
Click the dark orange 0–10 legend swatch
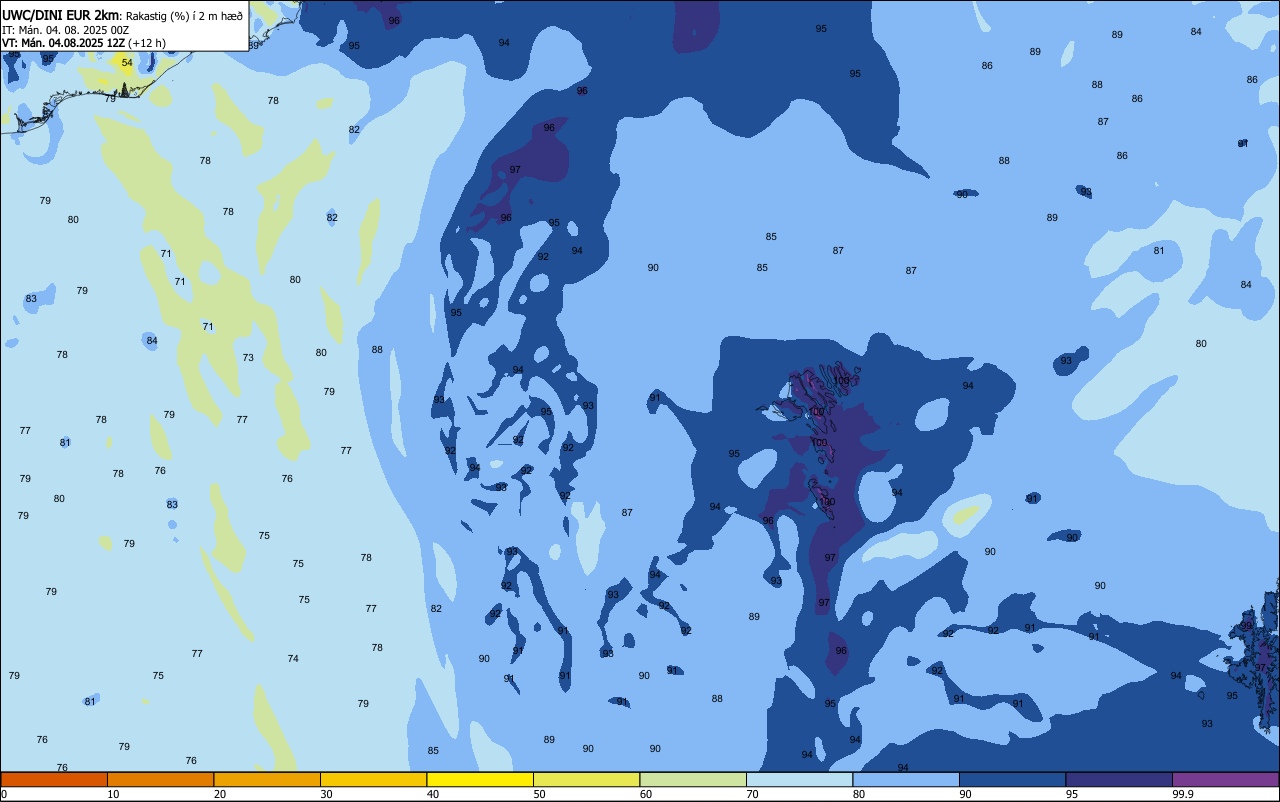(54, 779)
